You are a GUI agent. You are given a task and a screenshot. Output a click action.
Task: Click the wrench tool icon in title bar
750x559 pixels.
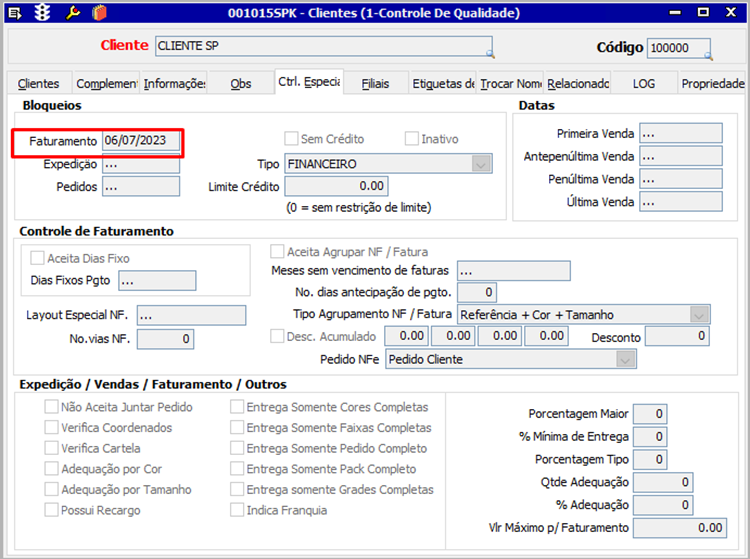(73, 12)
